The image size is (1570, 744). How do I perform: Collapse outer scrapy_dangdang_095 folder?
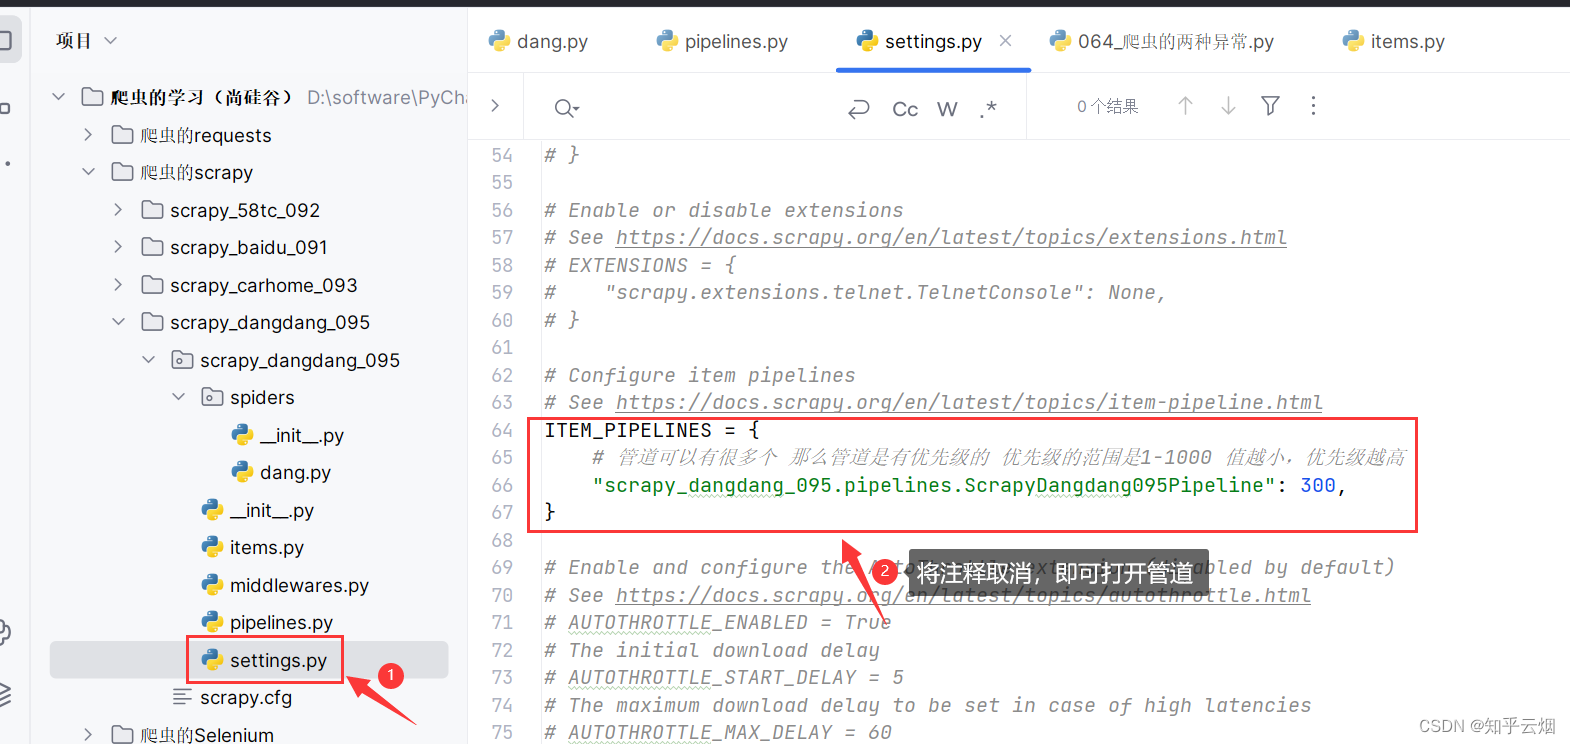point(118,322)
